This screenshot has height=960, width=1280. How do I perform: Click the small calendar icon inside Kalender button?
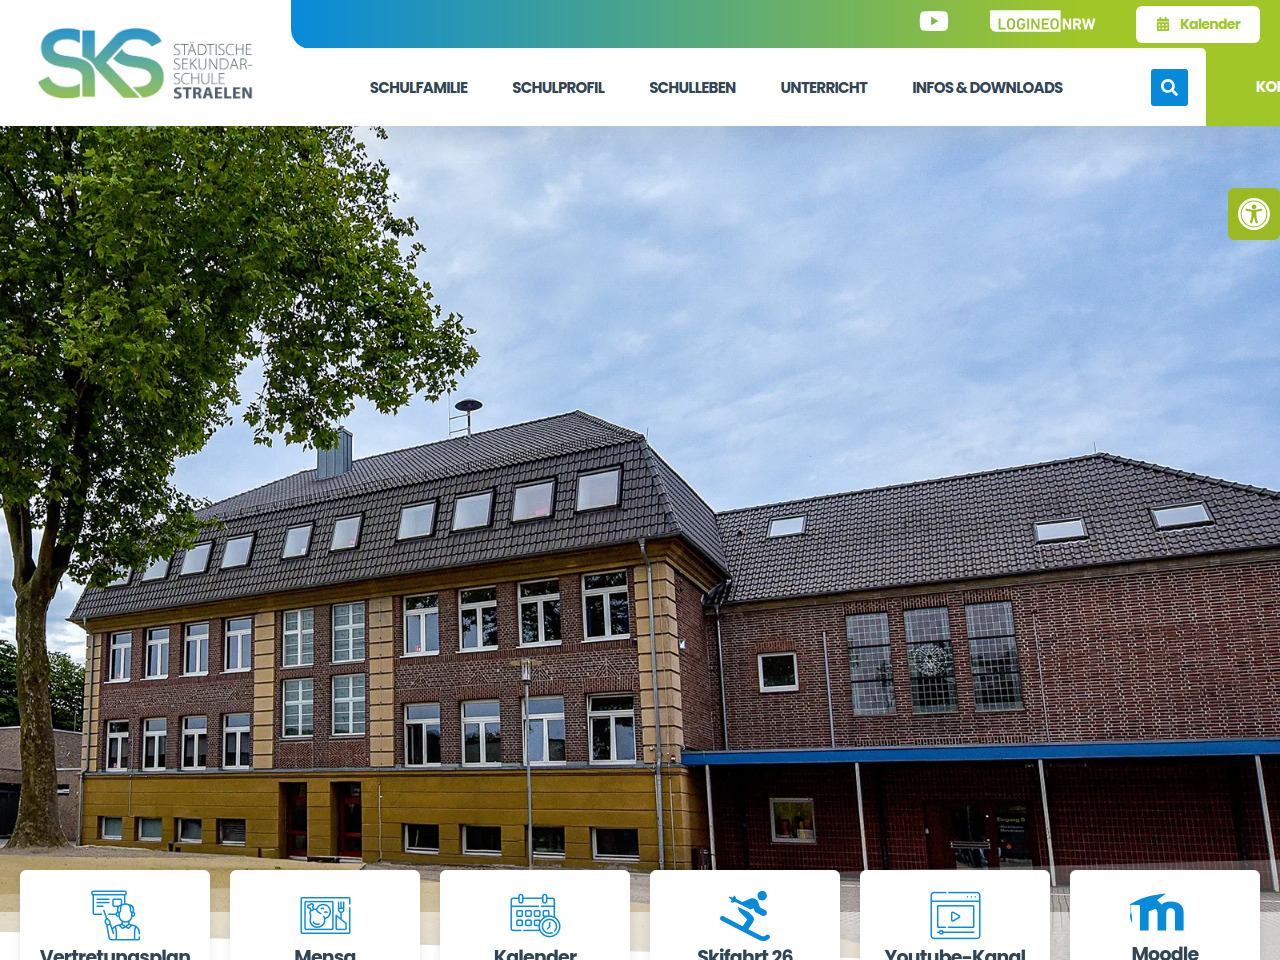(1163, 24)
